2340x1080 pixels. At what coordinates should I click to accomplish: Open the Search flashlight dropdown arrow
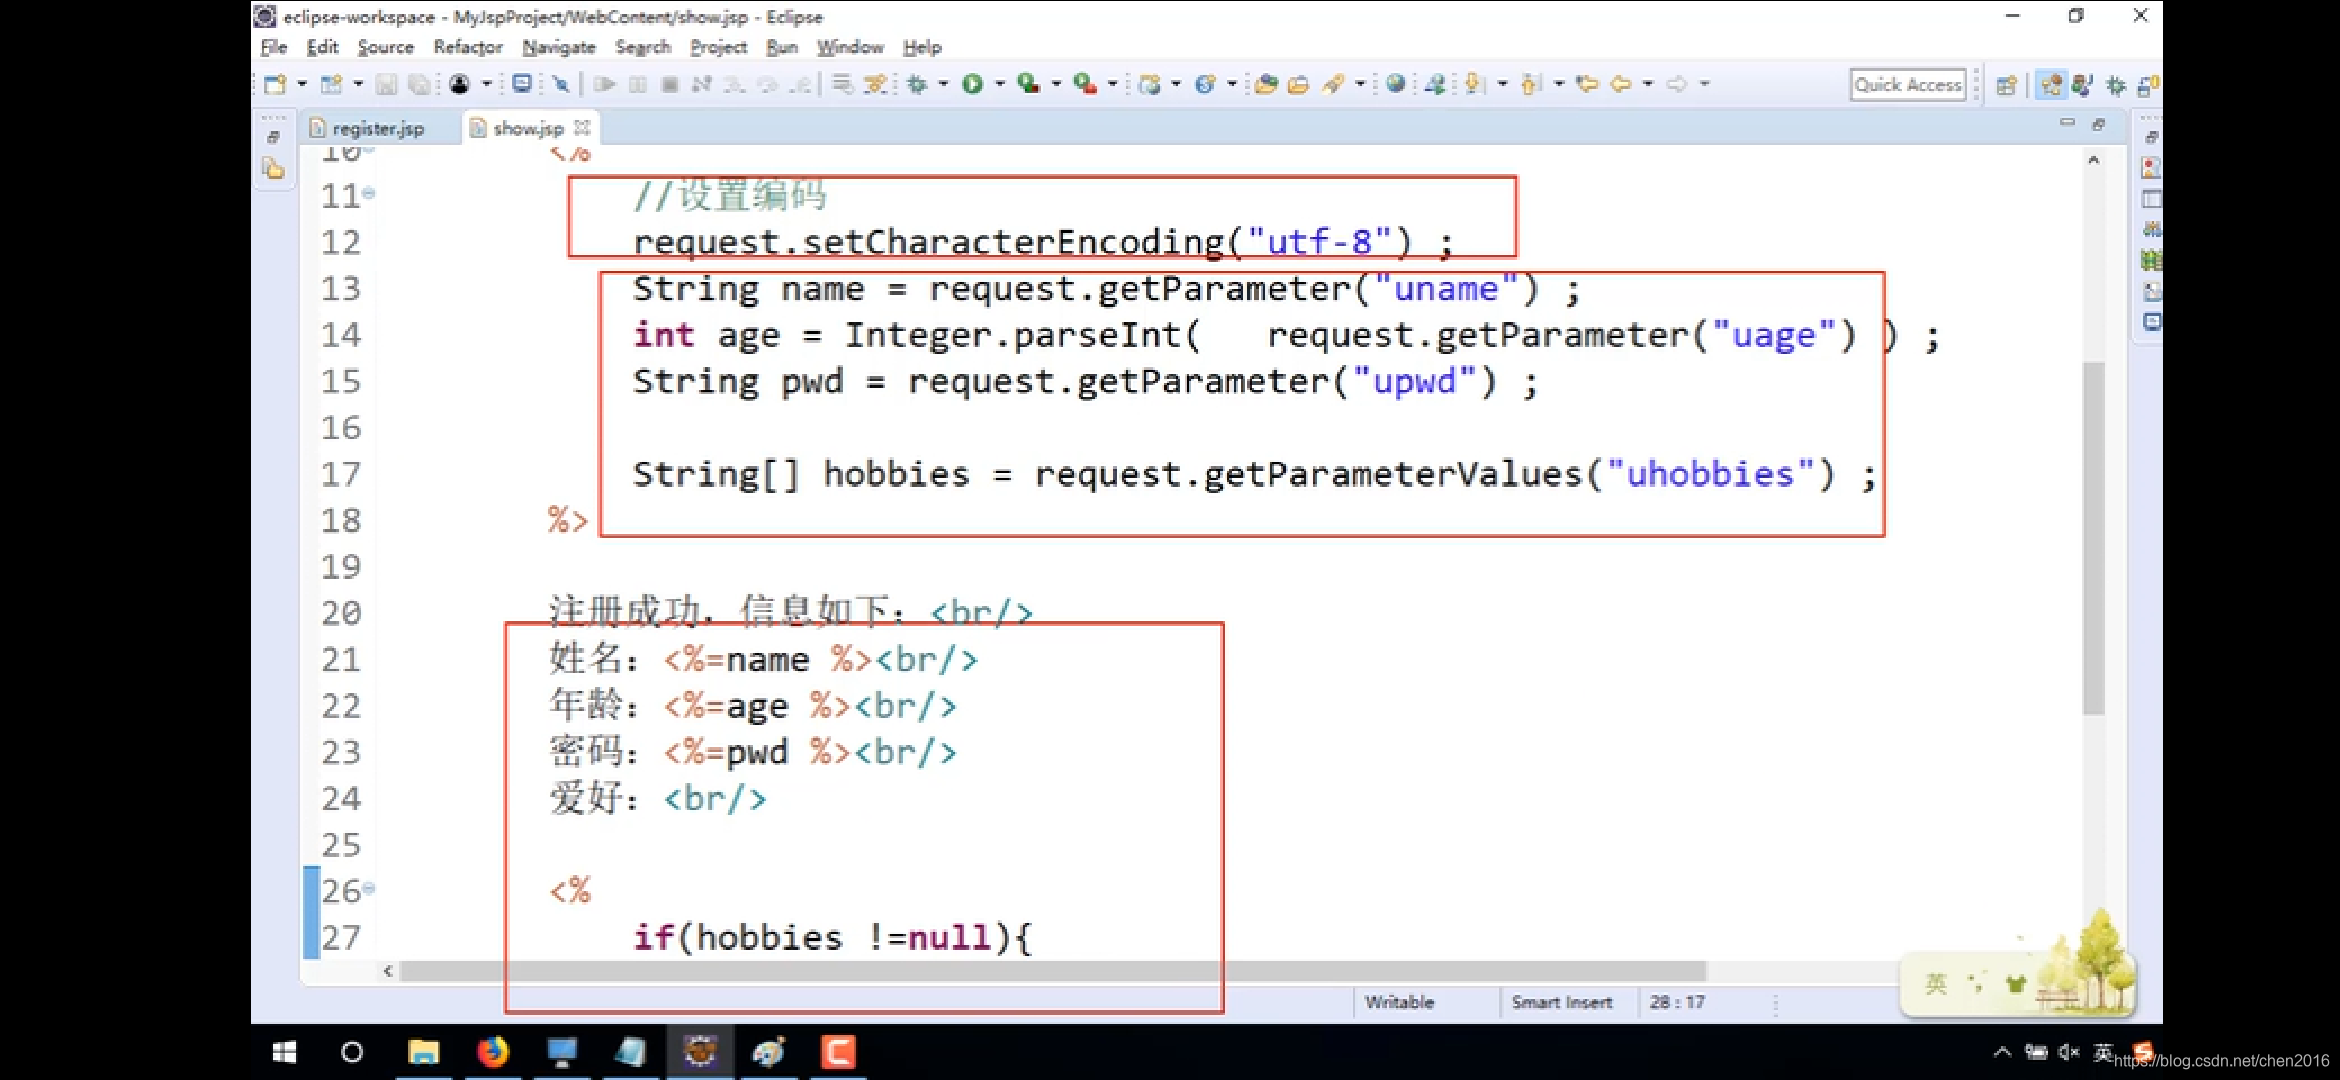click(1359, 85)
